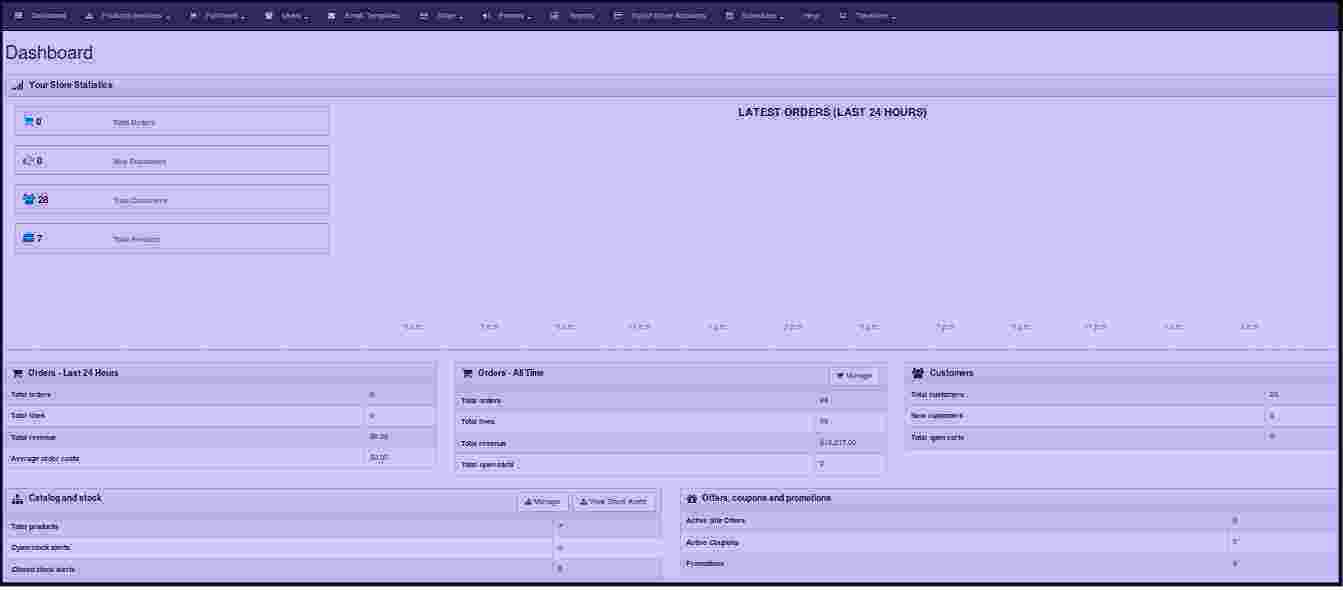Open the Dashboard item in top navigation
The width and height of the screenshot is (1343, 590).
pos(40,16)
